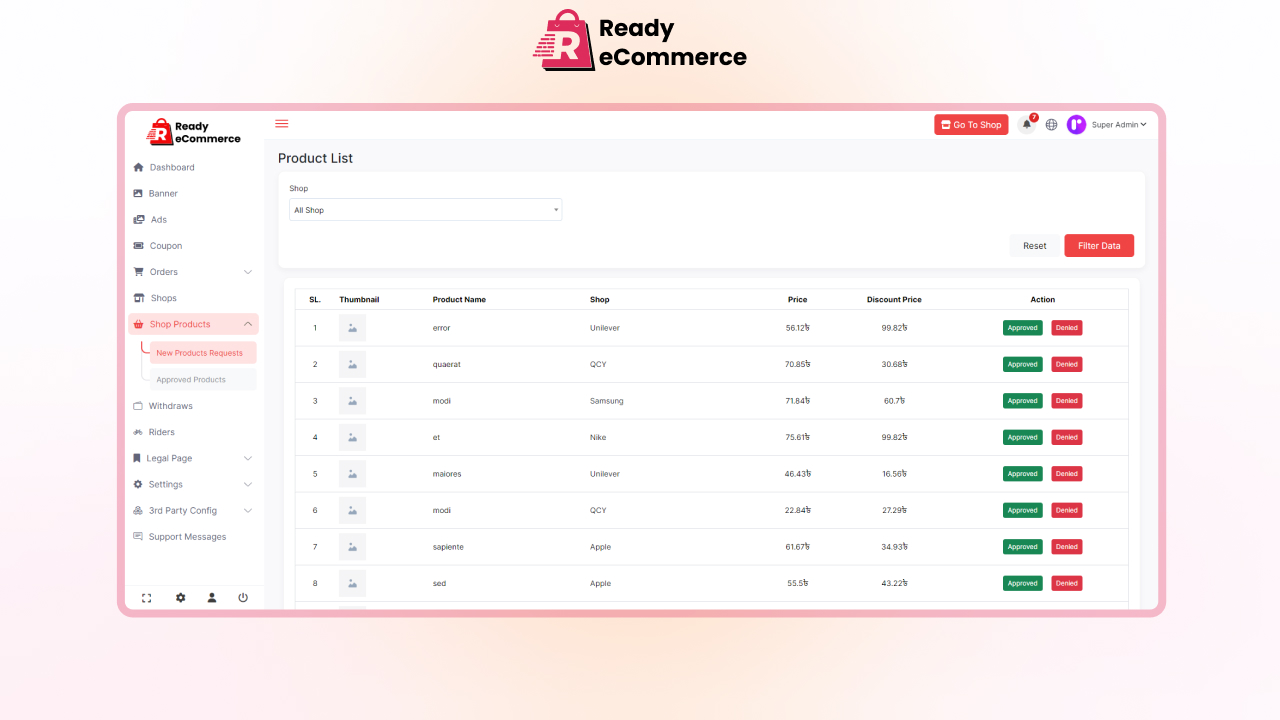
Task: Open the Dashboard from the sidebar
Action: (x=170, y=167)
